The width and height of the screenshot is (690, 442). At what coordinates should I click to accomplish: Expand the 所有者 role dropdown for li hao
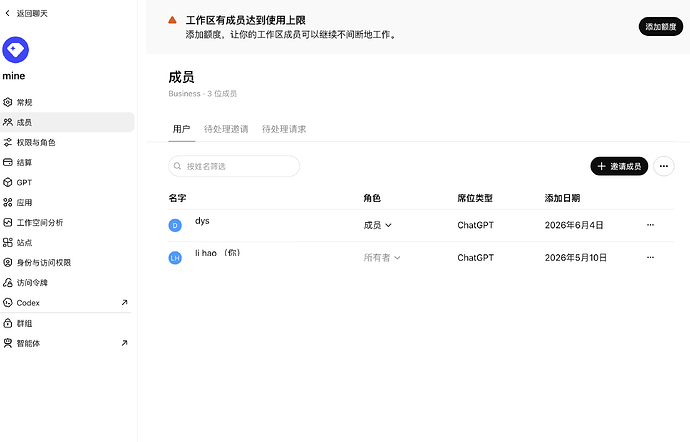coord(382,258)
